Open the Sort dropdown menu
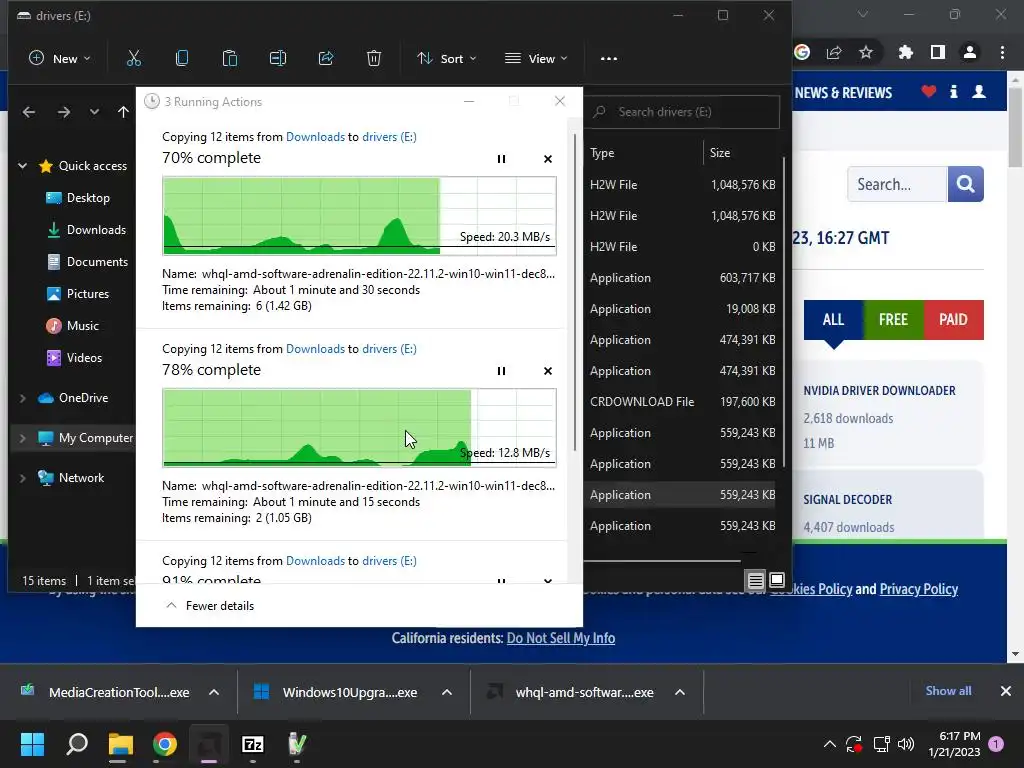This screenshot has height=768, width=1024. 447,58
